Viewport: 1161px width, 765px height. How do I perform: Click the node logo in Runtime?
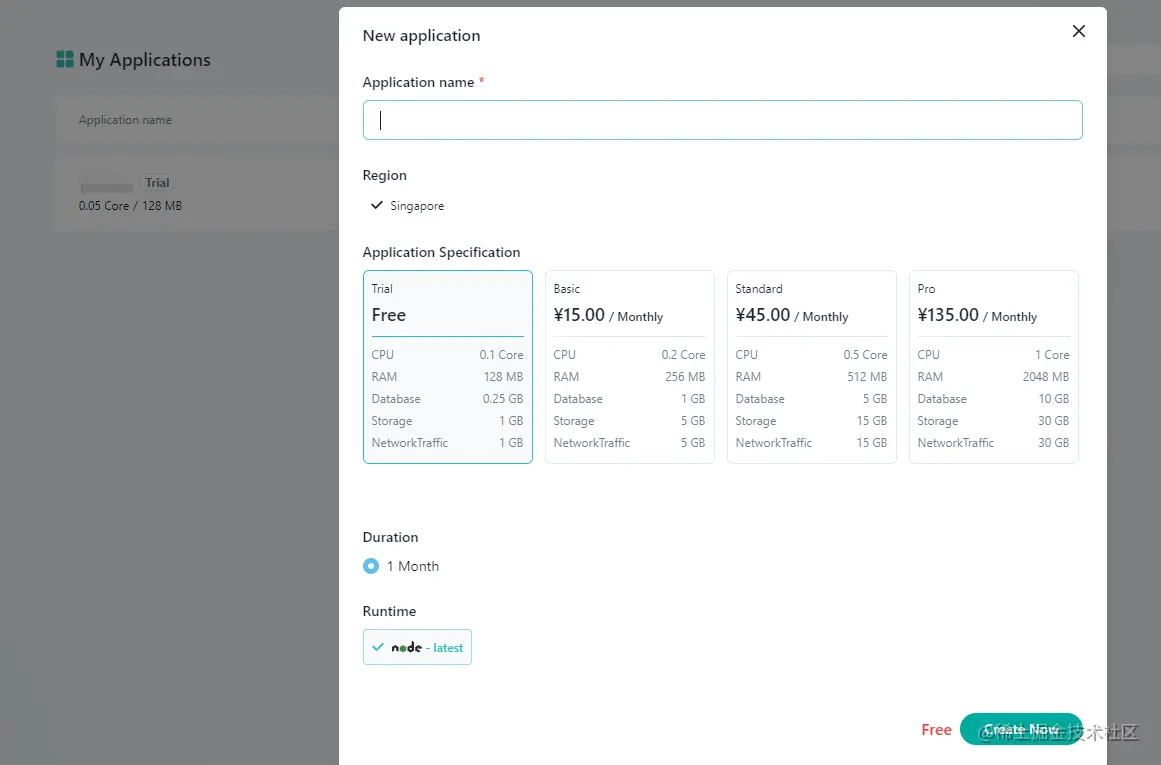pyautogui.click(x=406, y=647)
